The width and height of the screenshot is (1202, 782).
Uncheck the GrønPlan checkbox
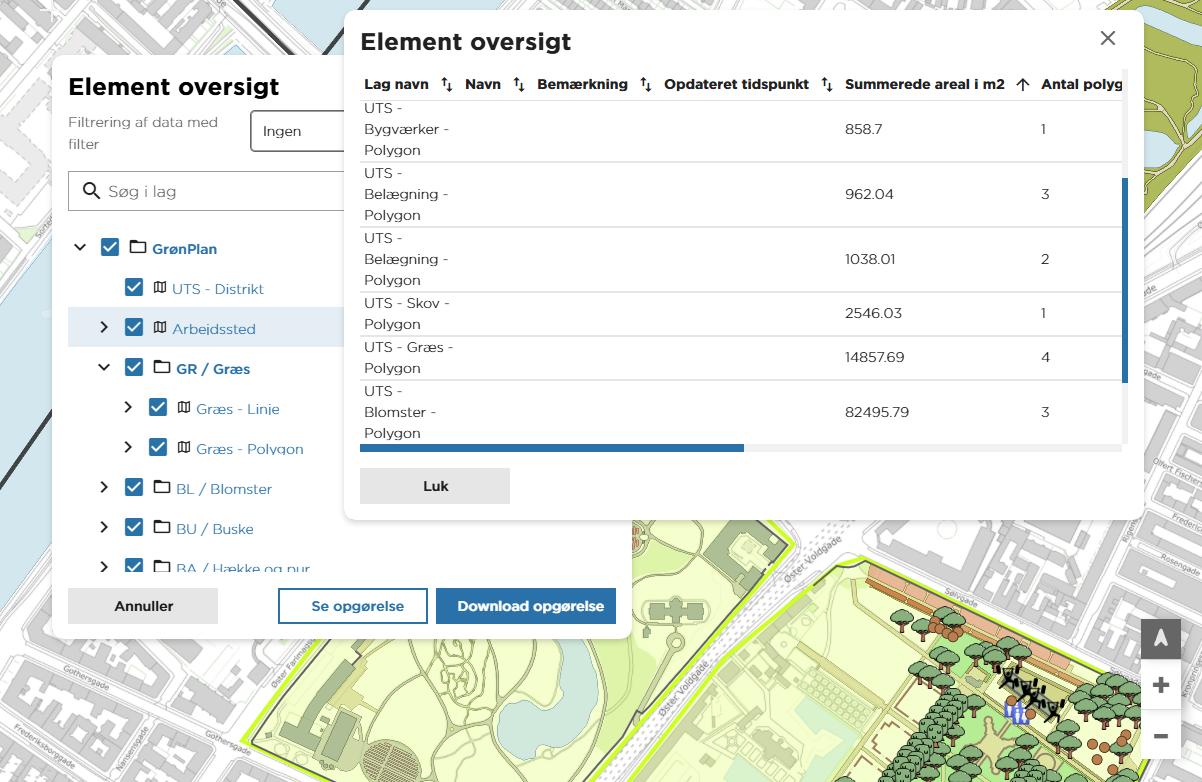point(110,248)
